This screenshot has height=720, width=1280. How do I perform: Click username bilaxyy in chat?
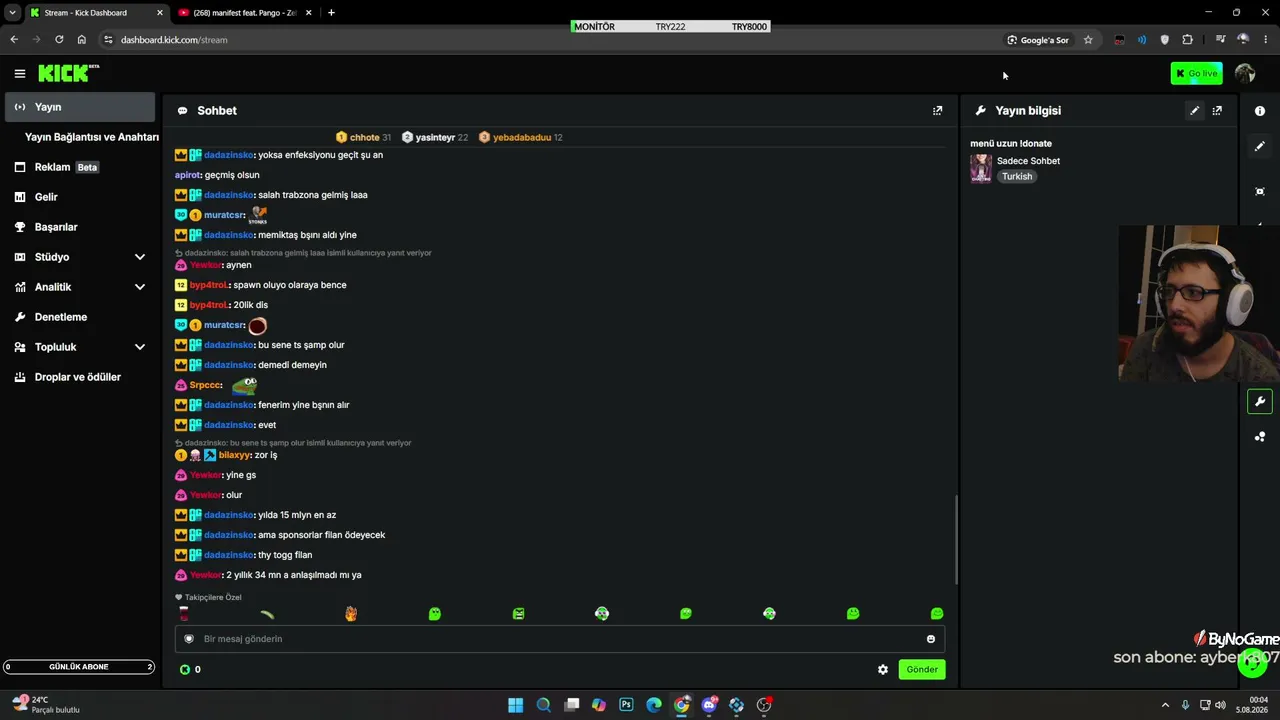point(234,455)
